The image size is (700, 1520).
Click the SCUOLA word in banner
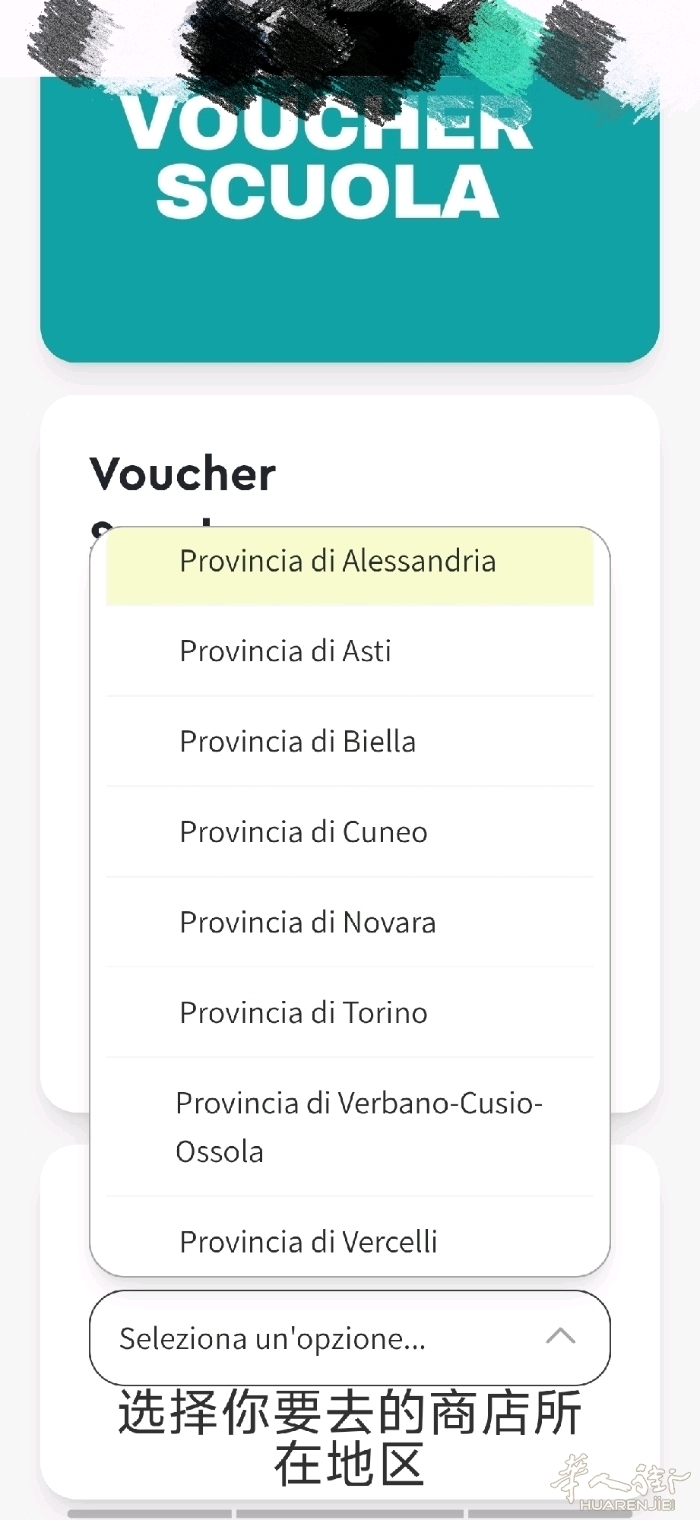click(327, 192)
